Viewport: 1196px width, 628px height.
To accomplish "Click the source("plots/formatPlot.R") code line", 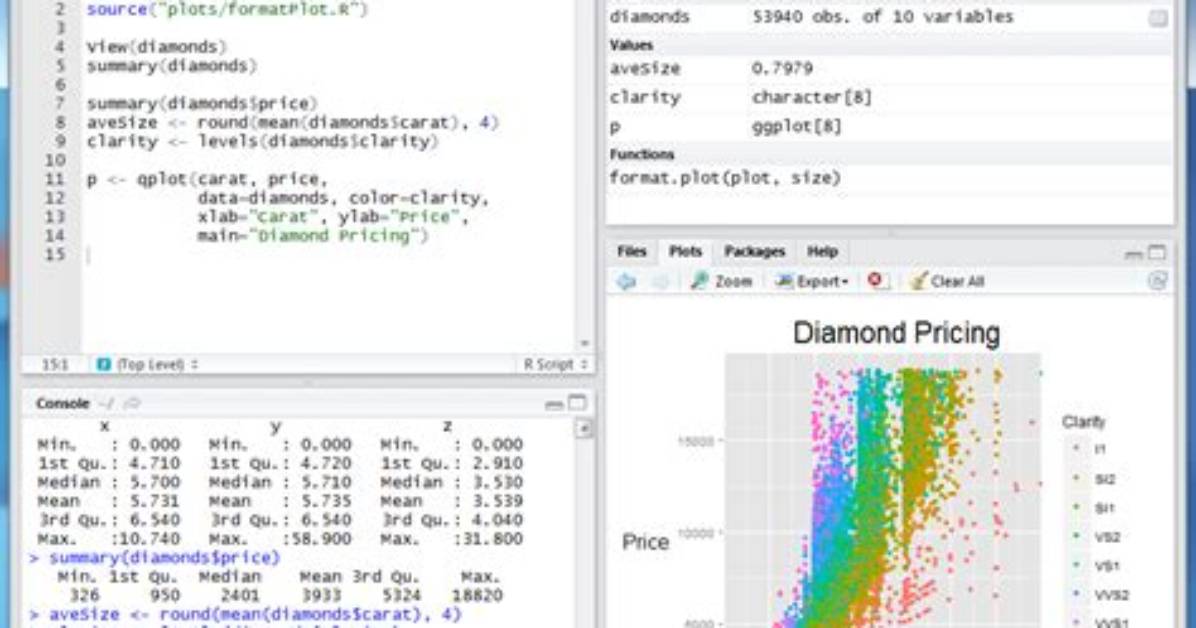I will click(x=227, y=10).
